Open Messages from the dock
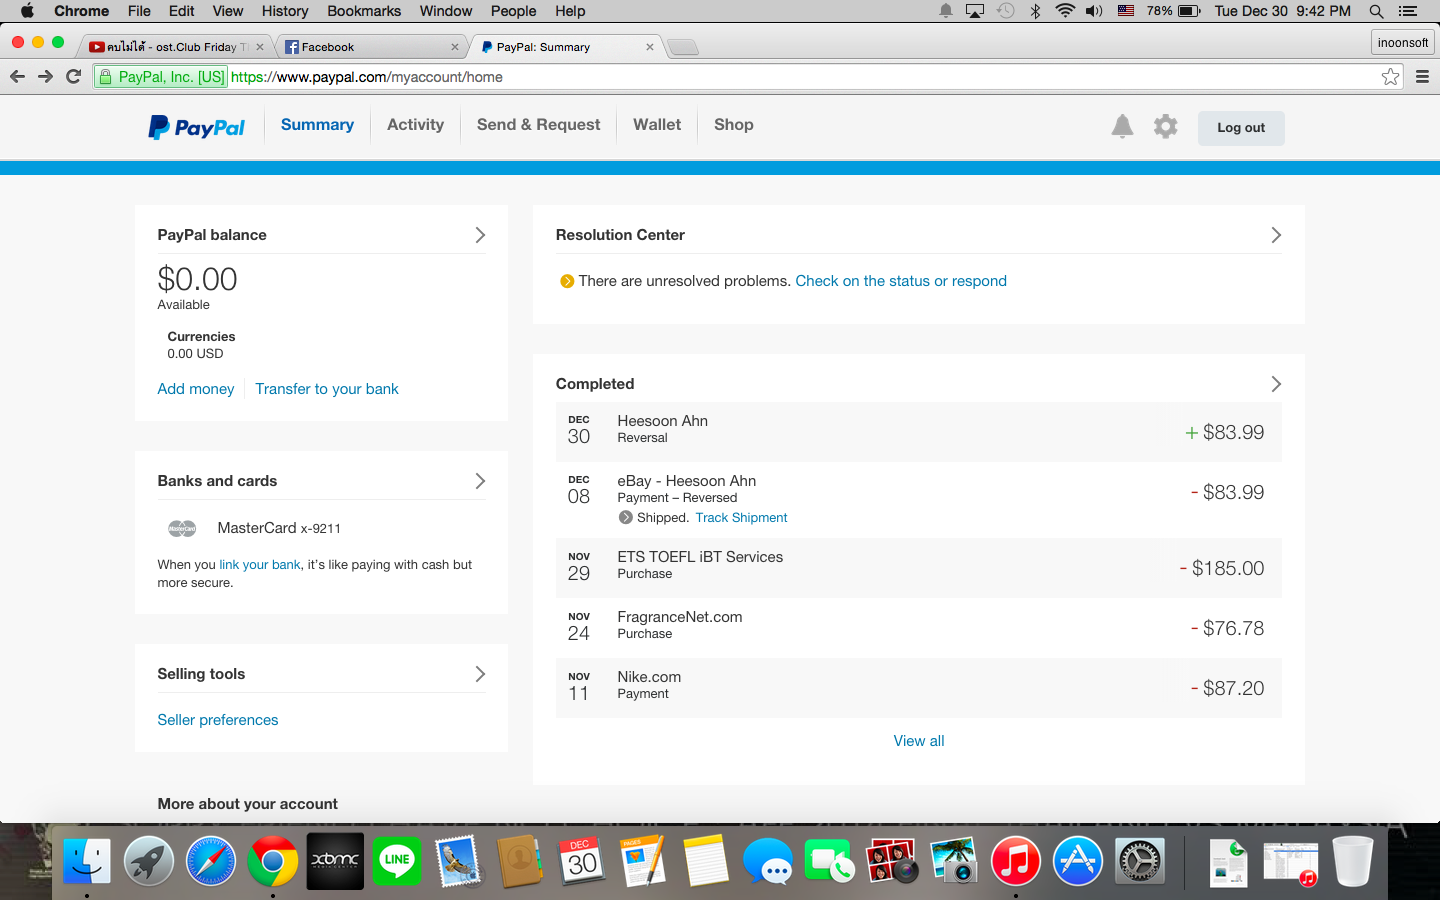The height and width of the screenshot is (900, 1440). (x=768, y=861)
